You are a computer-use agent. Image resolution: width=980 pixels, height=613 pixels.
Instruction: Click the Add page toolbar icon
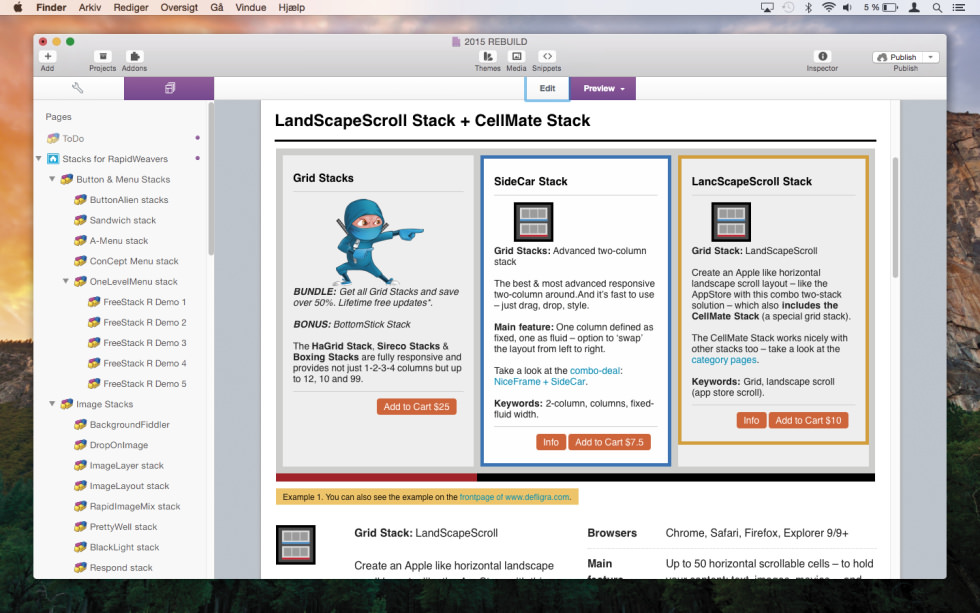pyautogui.click(x=48, y=56)
